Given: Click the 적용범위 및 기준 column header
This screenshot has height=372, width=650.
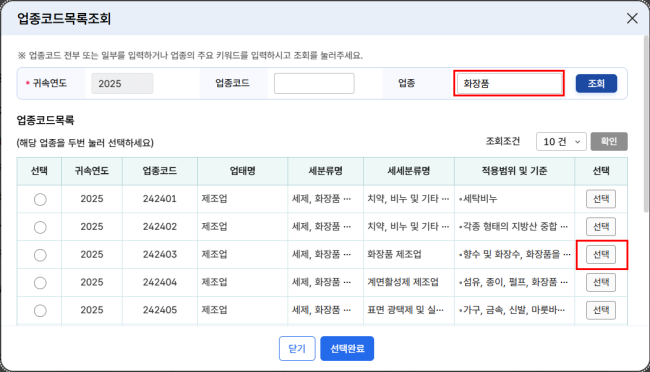Looking at the screenshot, I should 514,171.
